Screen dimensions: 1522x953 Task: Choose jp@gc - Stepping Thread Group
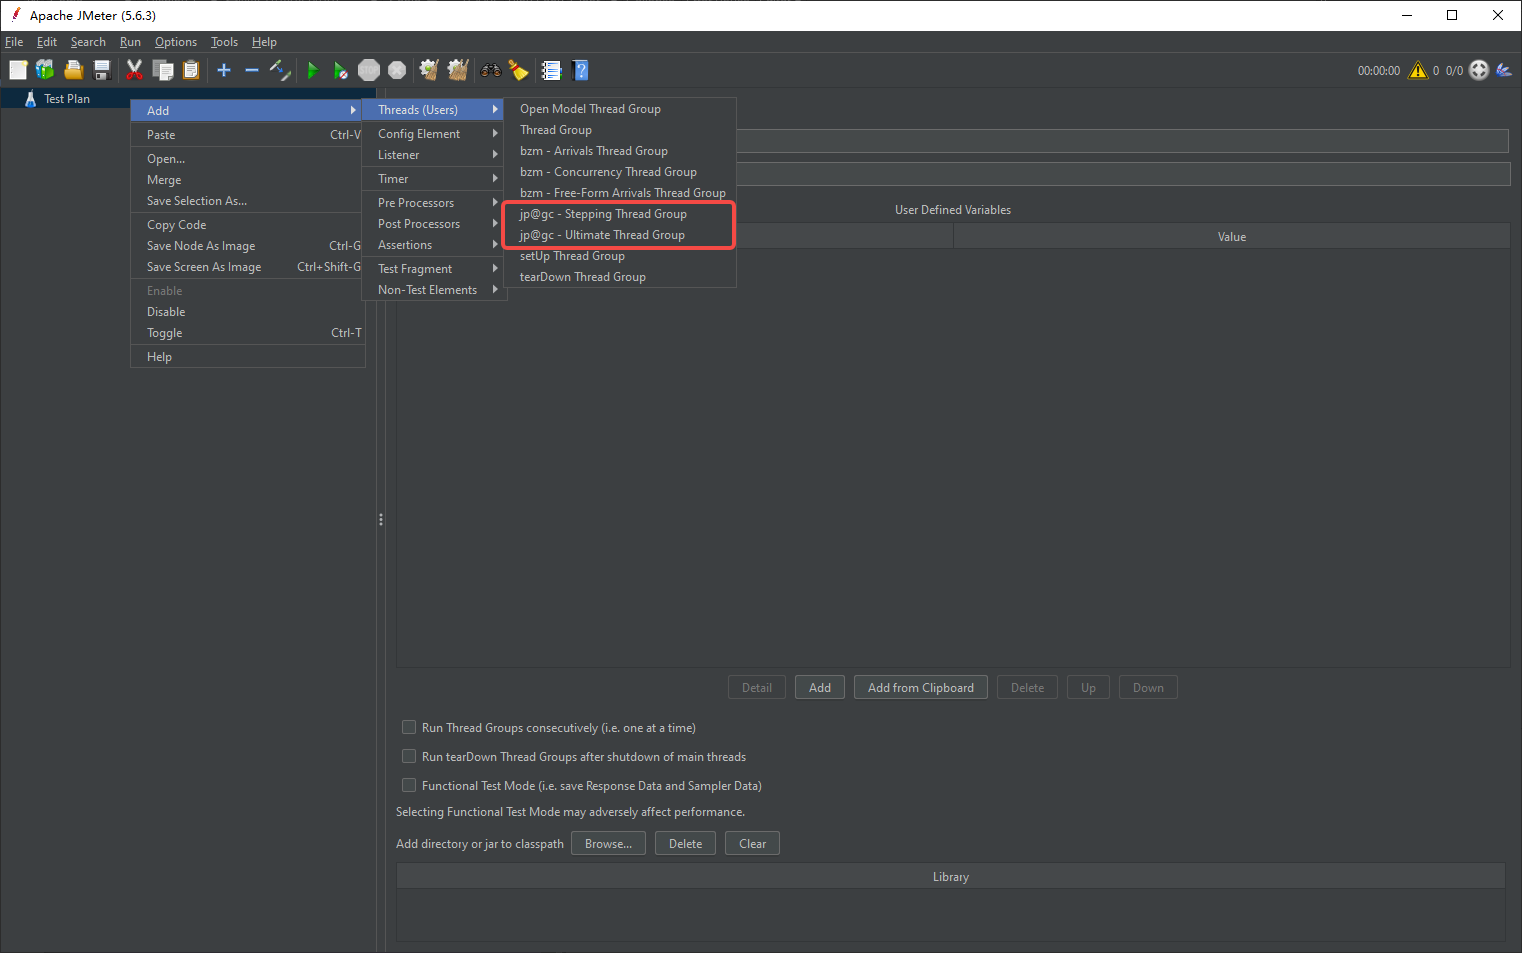click(620, 214)
